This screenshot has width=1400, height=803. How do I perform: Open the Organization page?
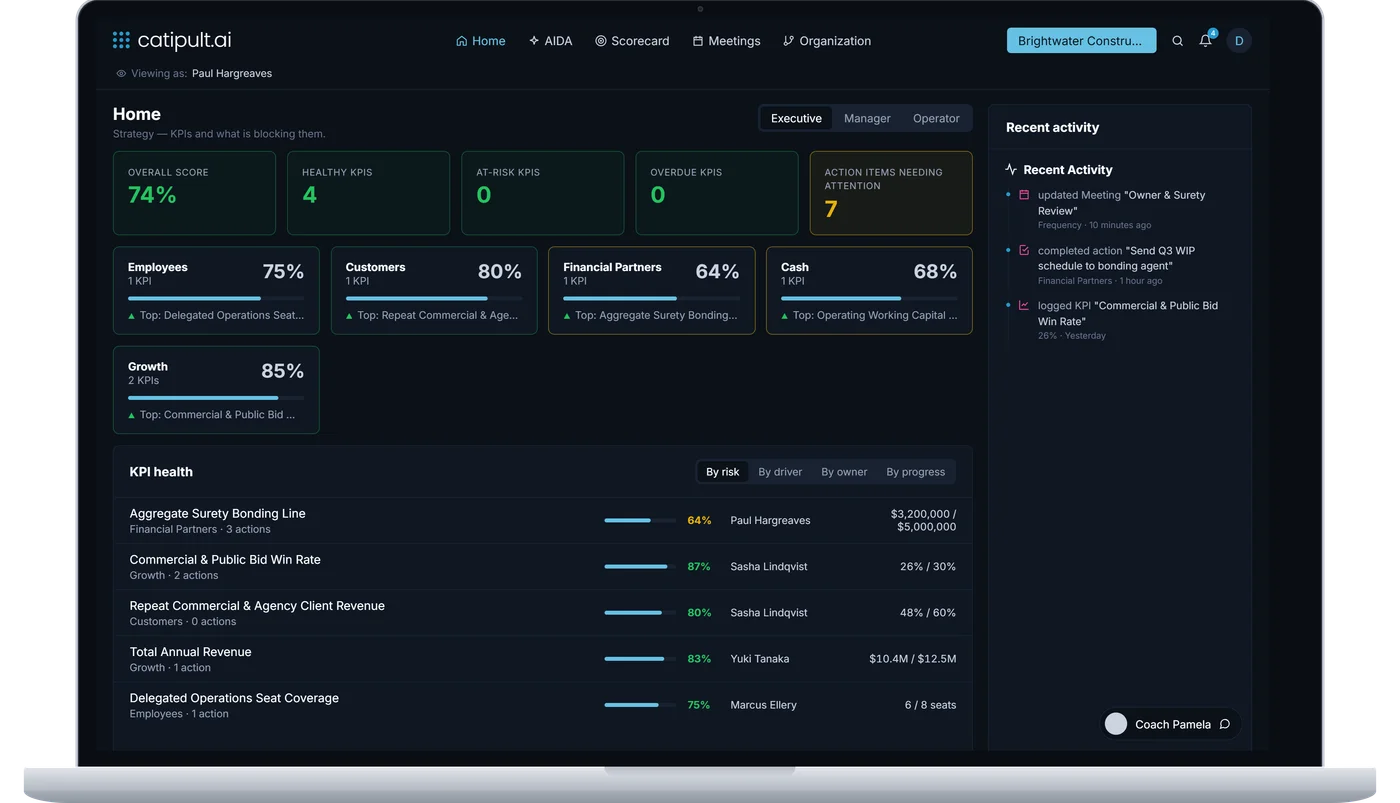coord(827,41)
